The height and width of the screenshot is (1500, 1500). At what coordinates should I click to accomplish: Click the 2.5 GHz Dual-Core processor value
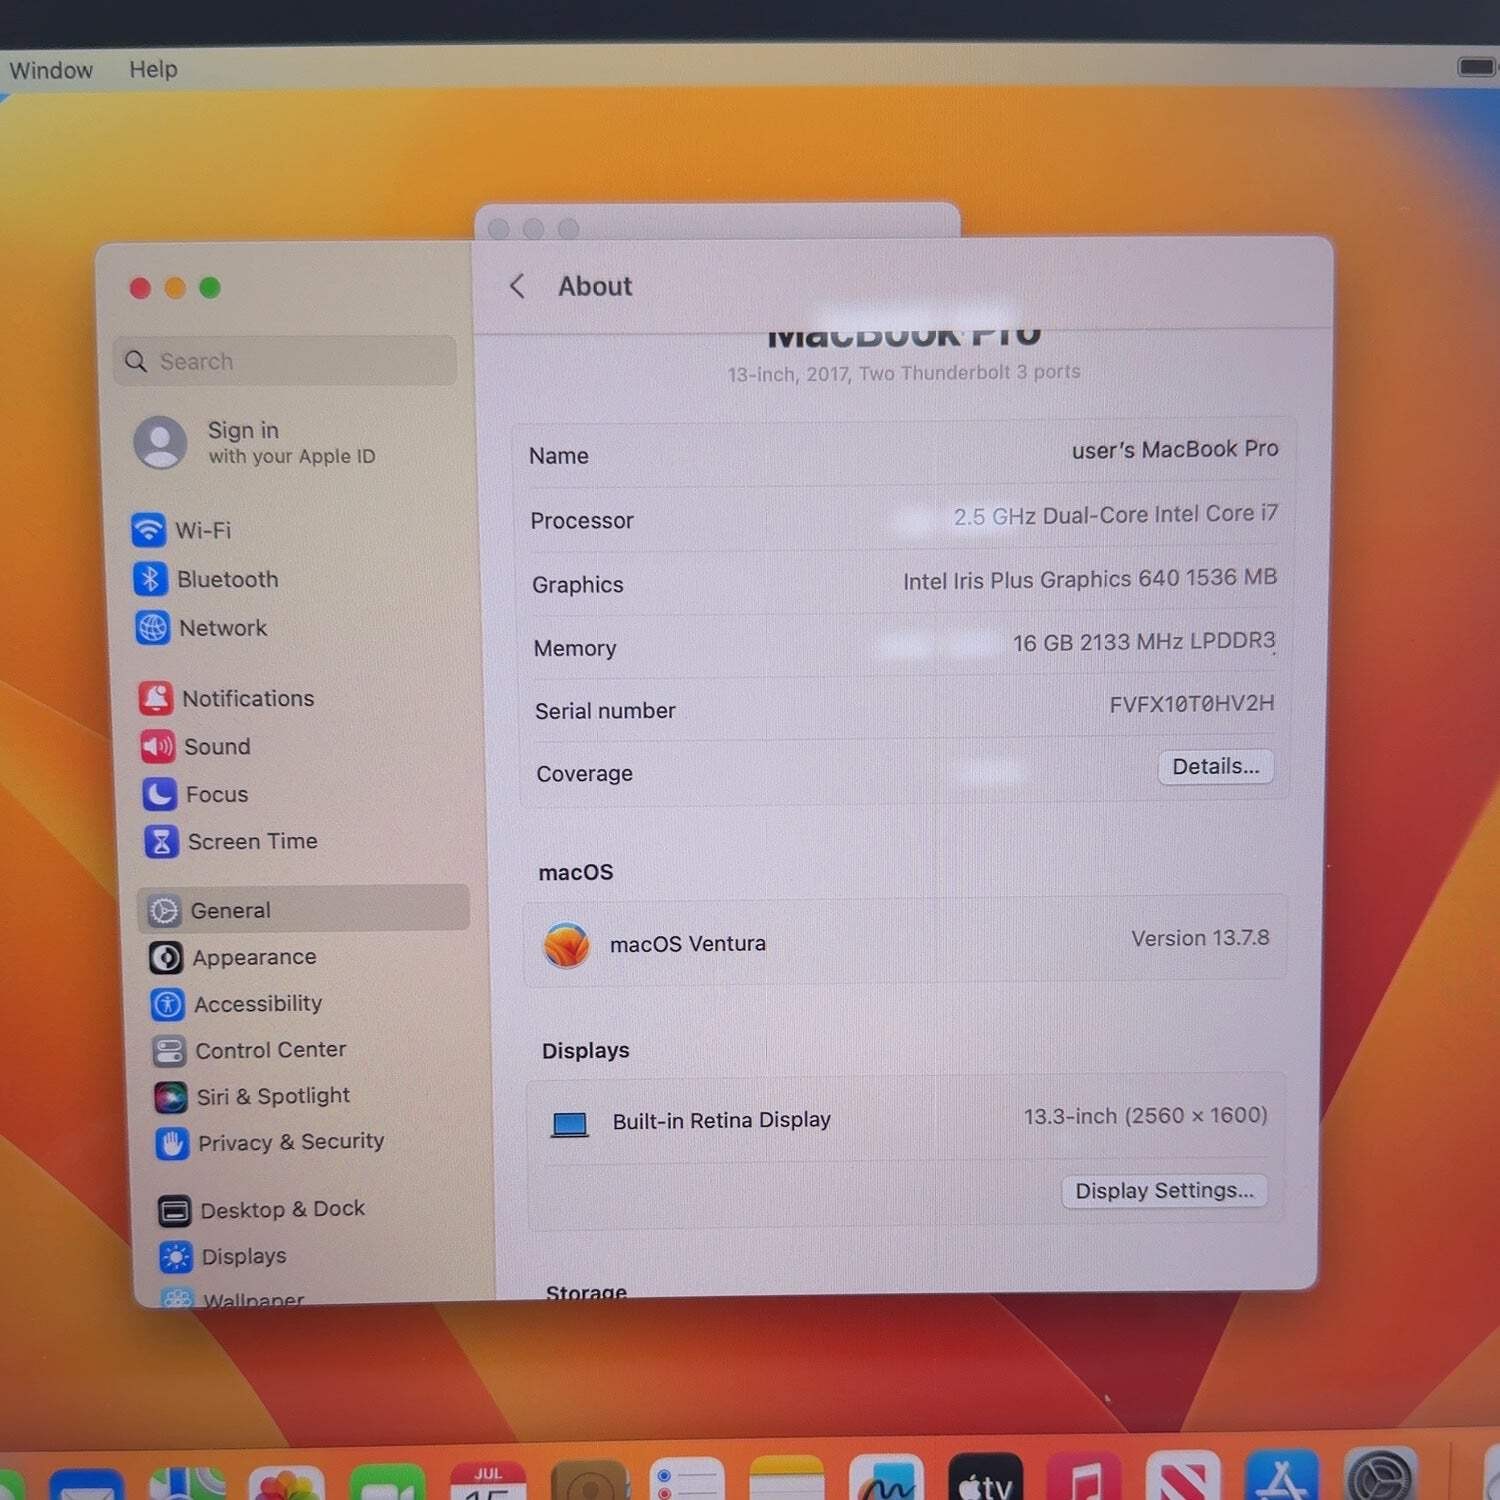pyautogui.click(x=1115, y=515)
